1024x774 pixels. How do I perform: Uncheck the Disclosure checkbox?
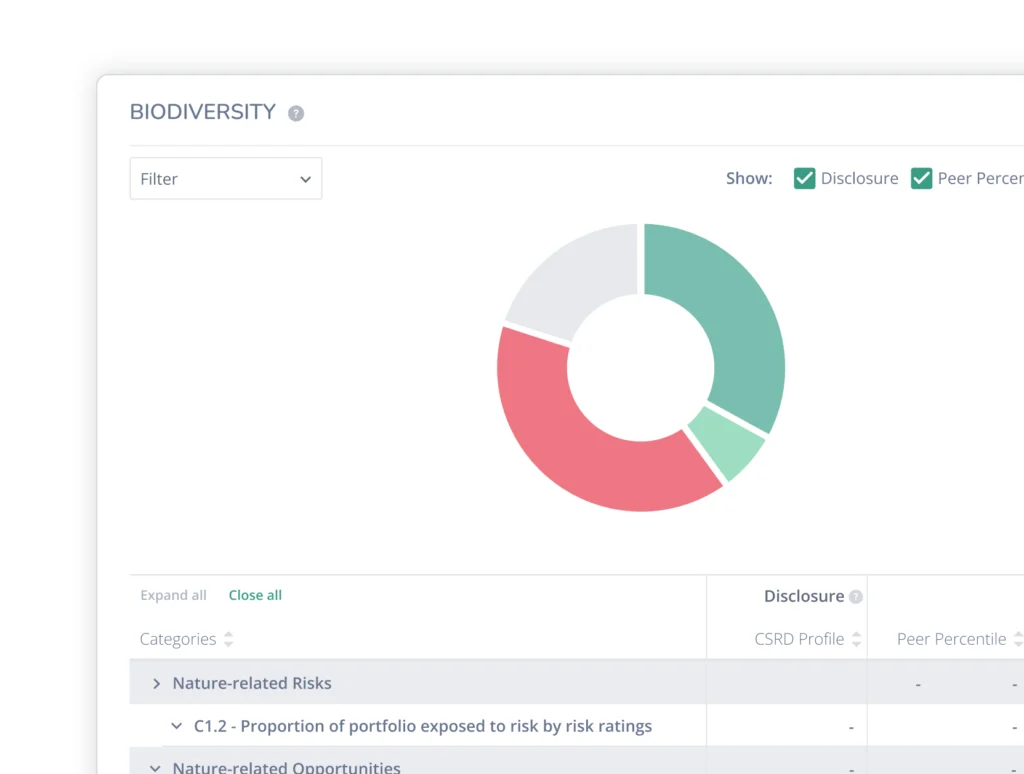(805, 179)
